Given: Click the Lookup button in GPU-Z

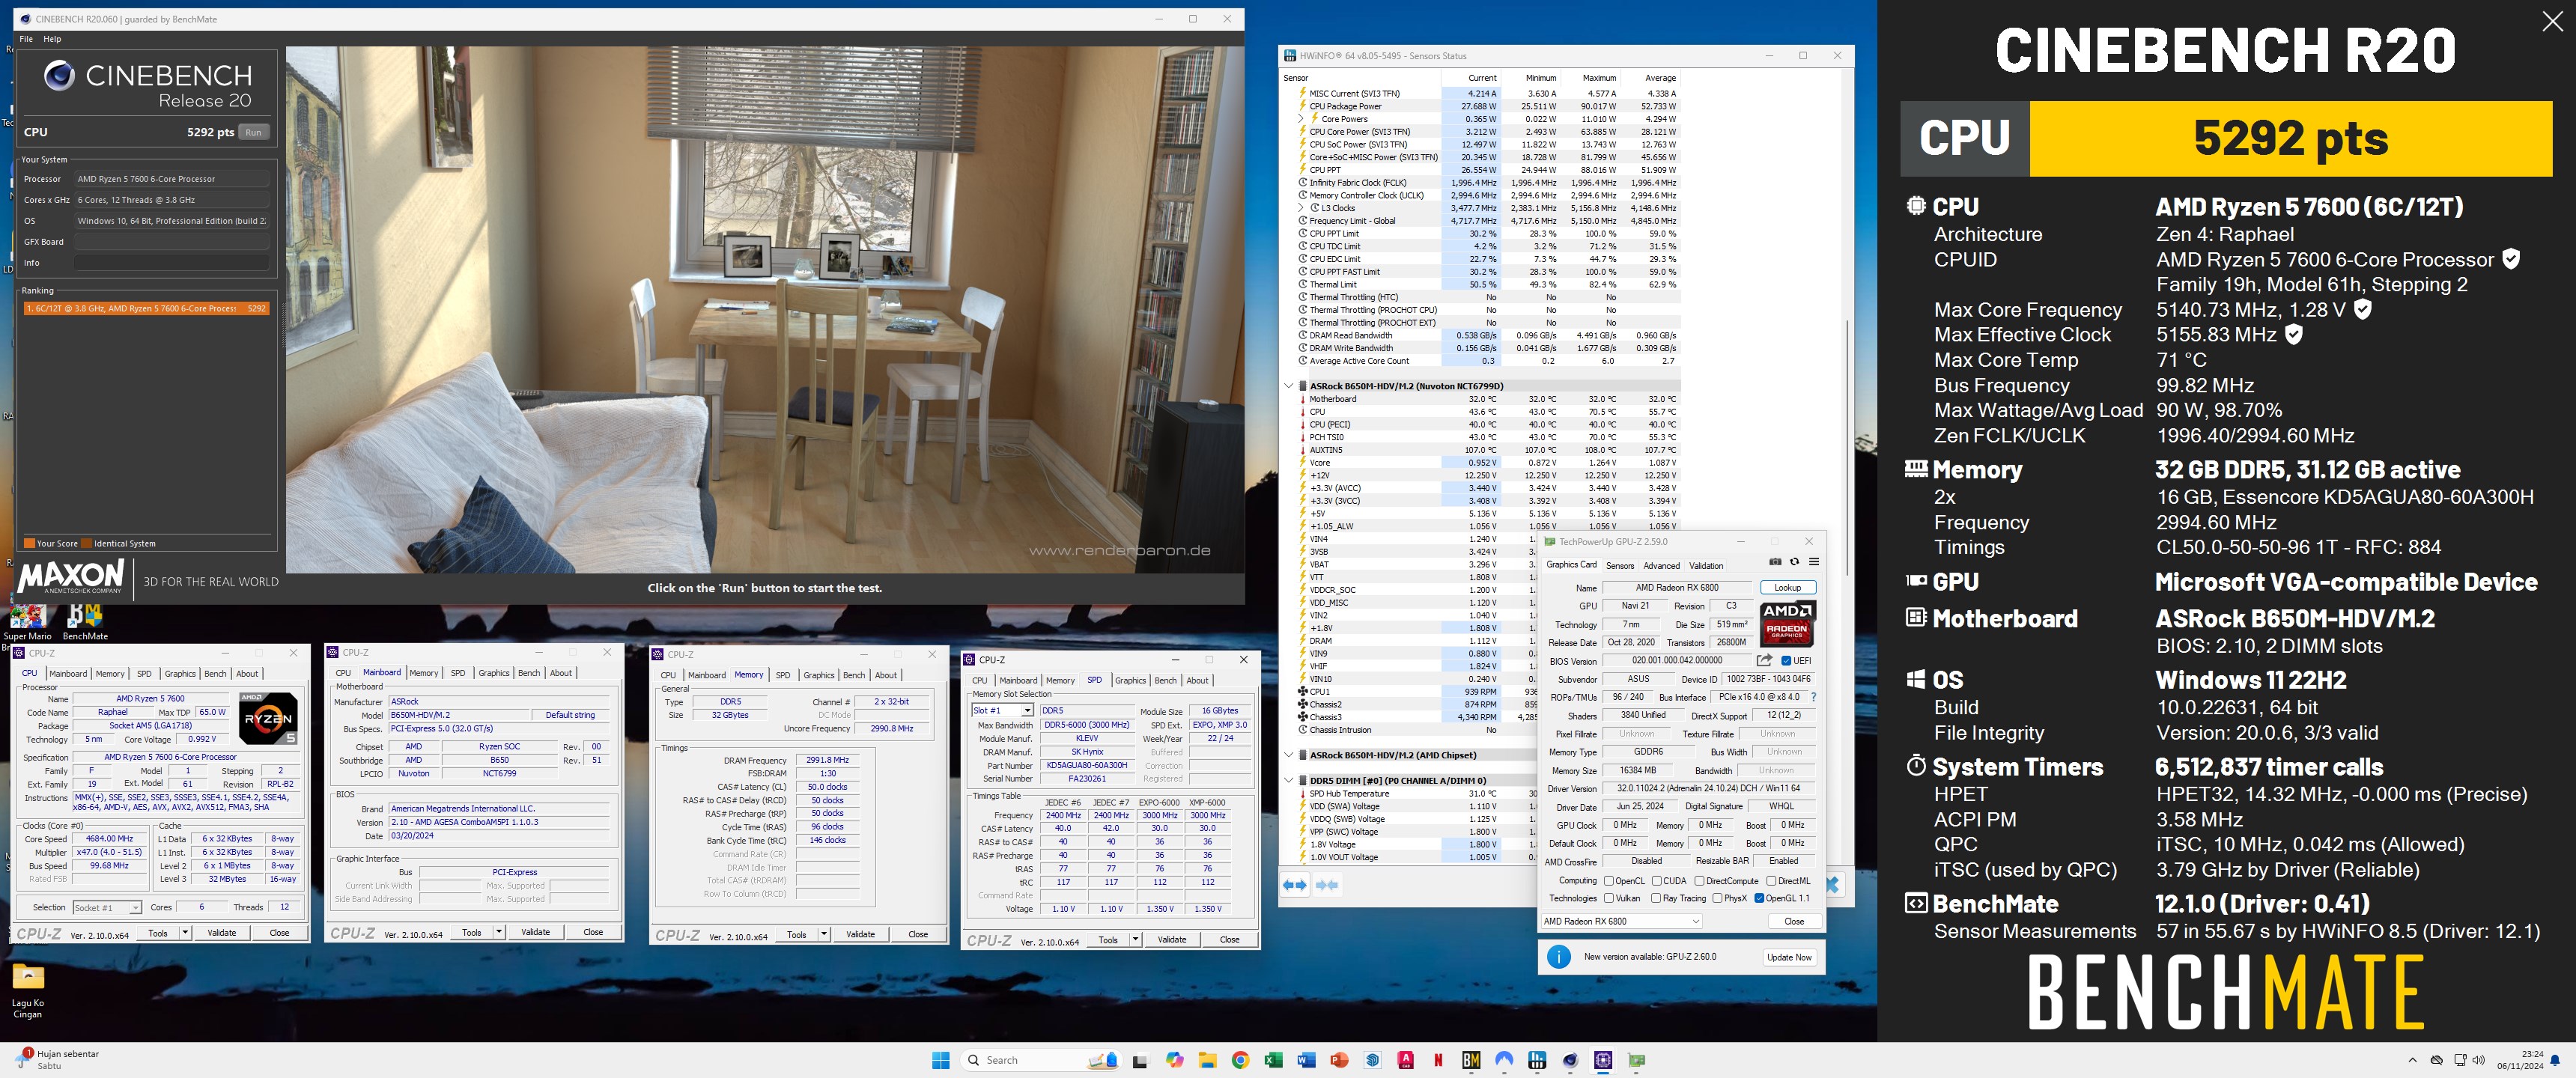Looking at the screenshot, I should tap(1787, 588).
